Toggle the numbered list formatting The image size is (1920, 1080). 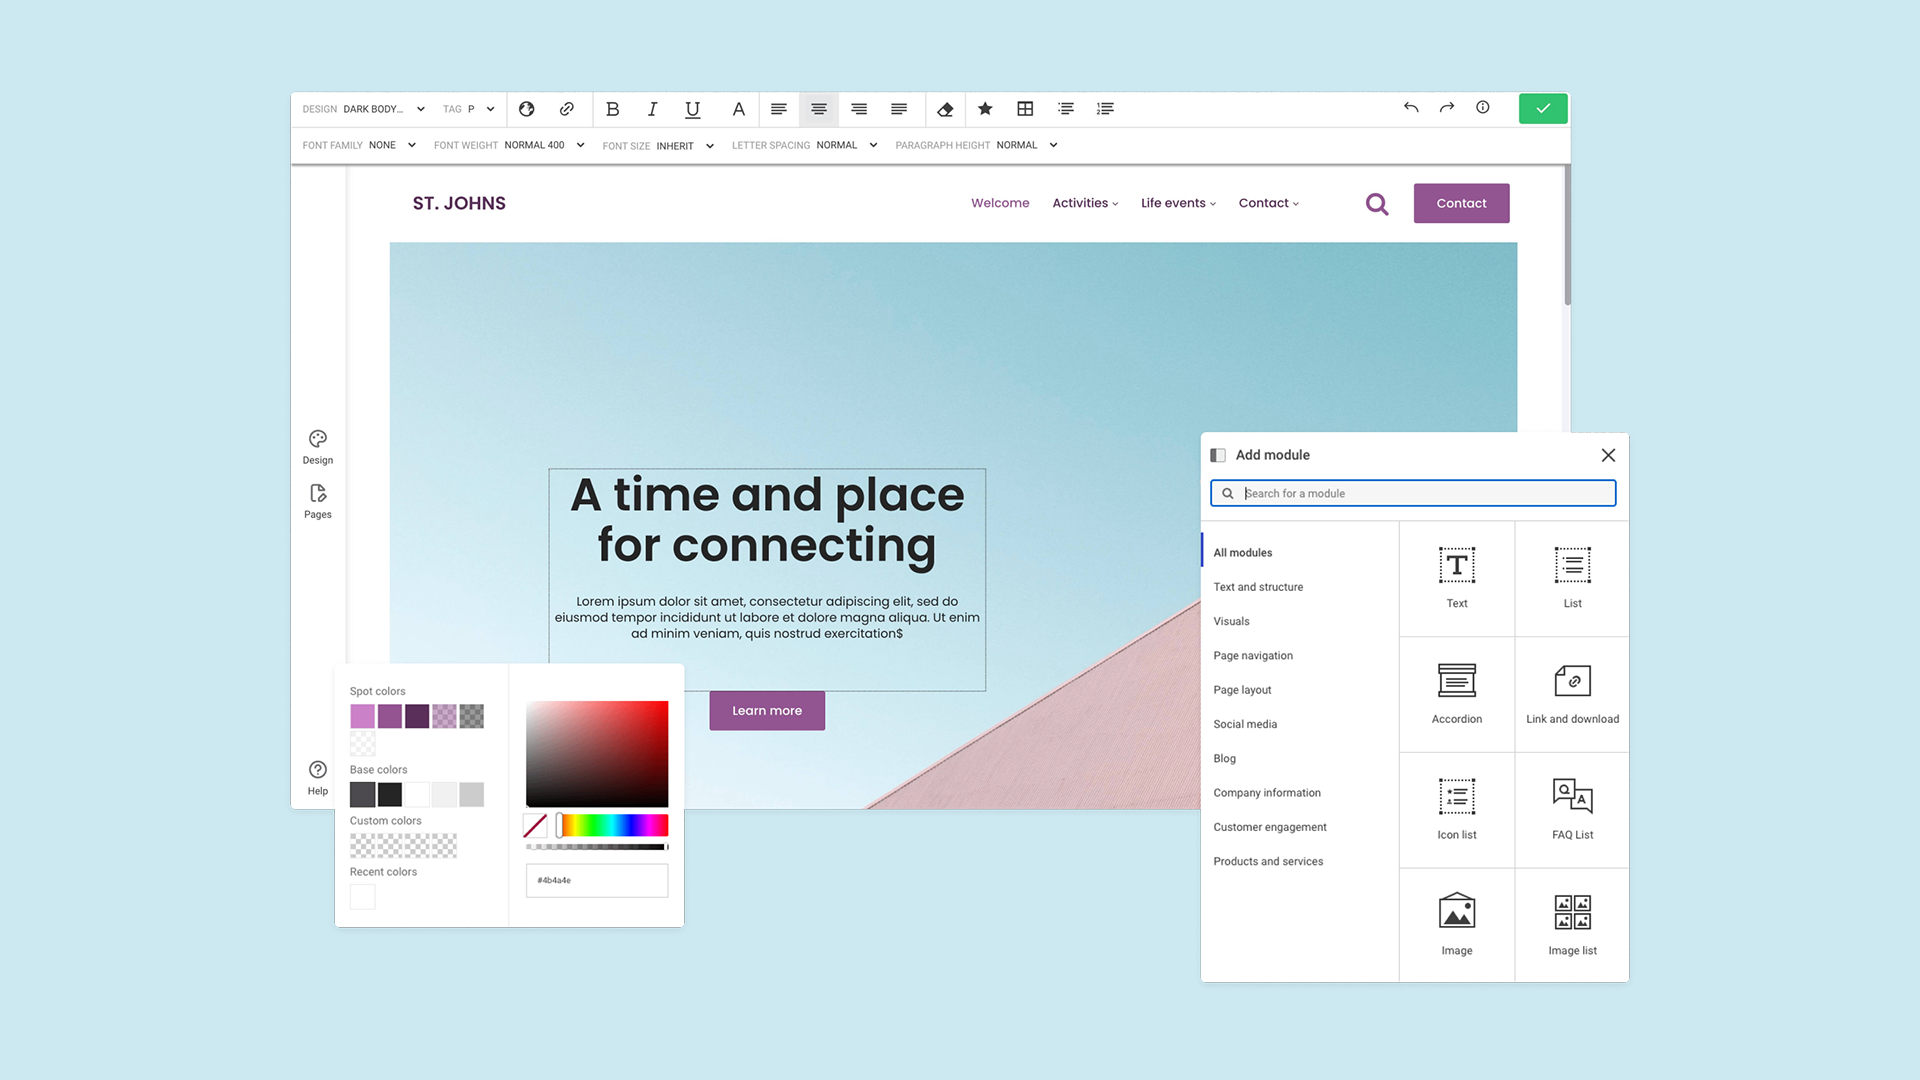coord(1105,109)
